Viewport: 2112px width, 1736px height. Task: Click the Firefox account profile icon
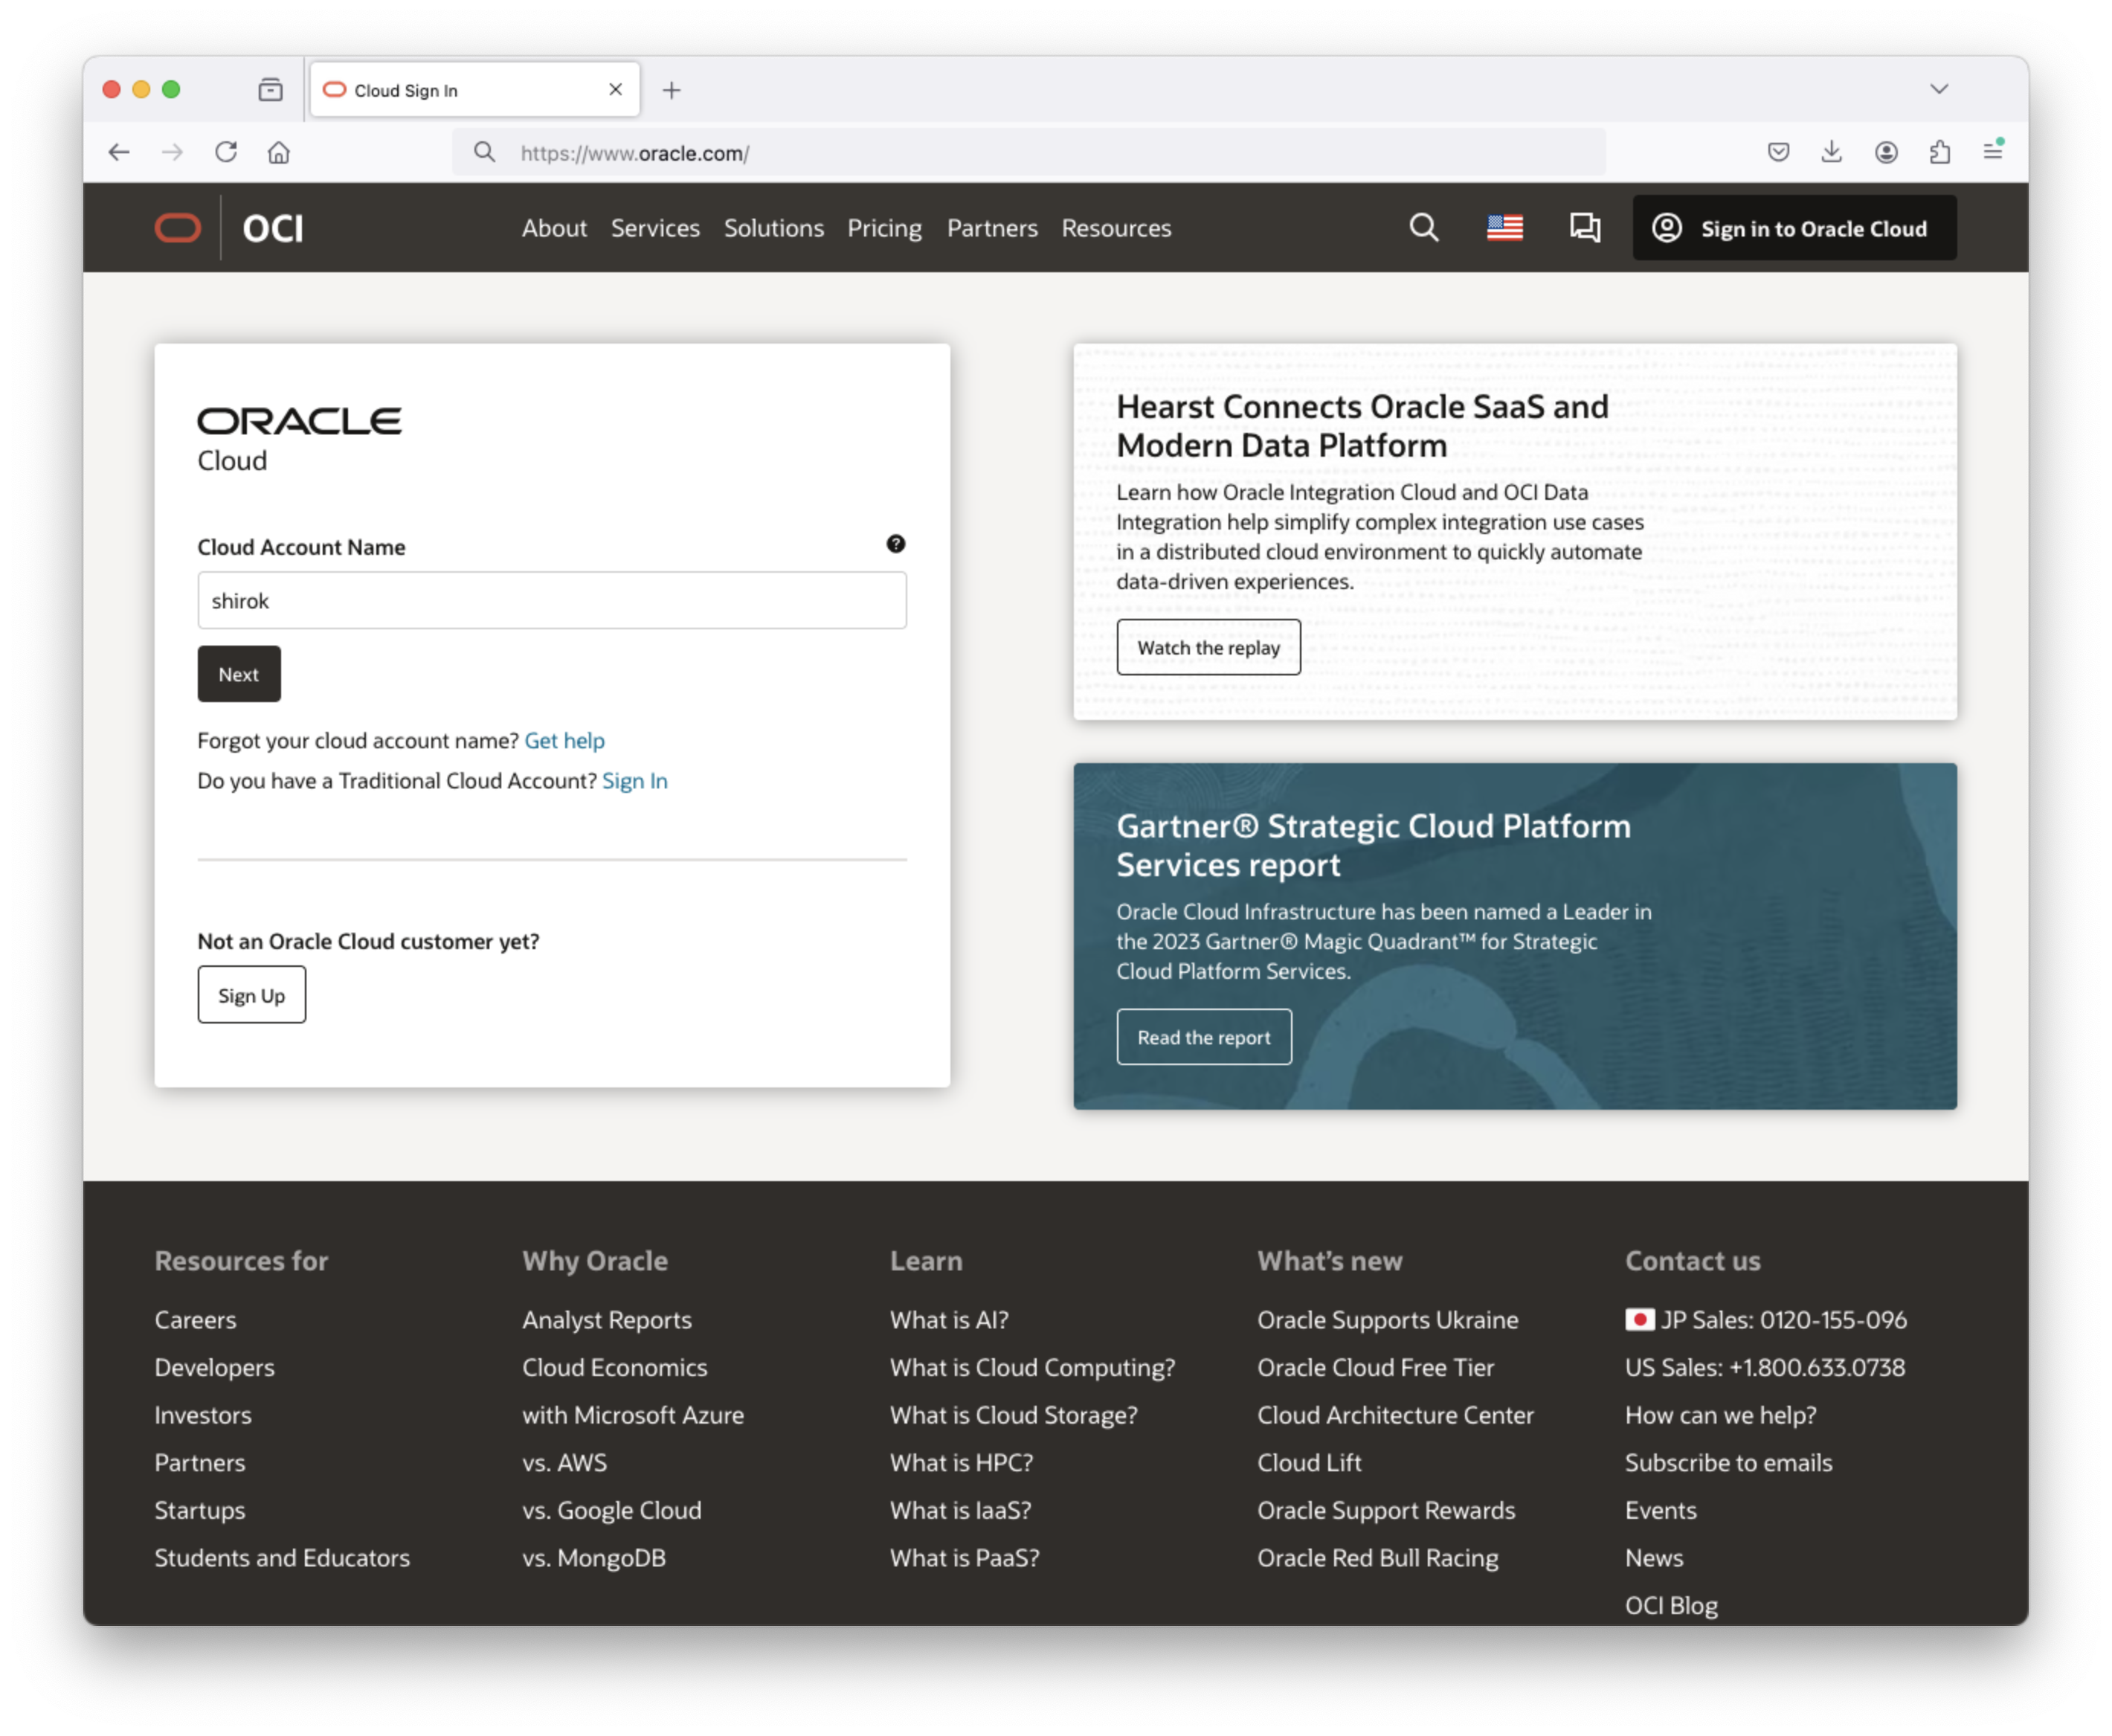tap(1886, 152)
